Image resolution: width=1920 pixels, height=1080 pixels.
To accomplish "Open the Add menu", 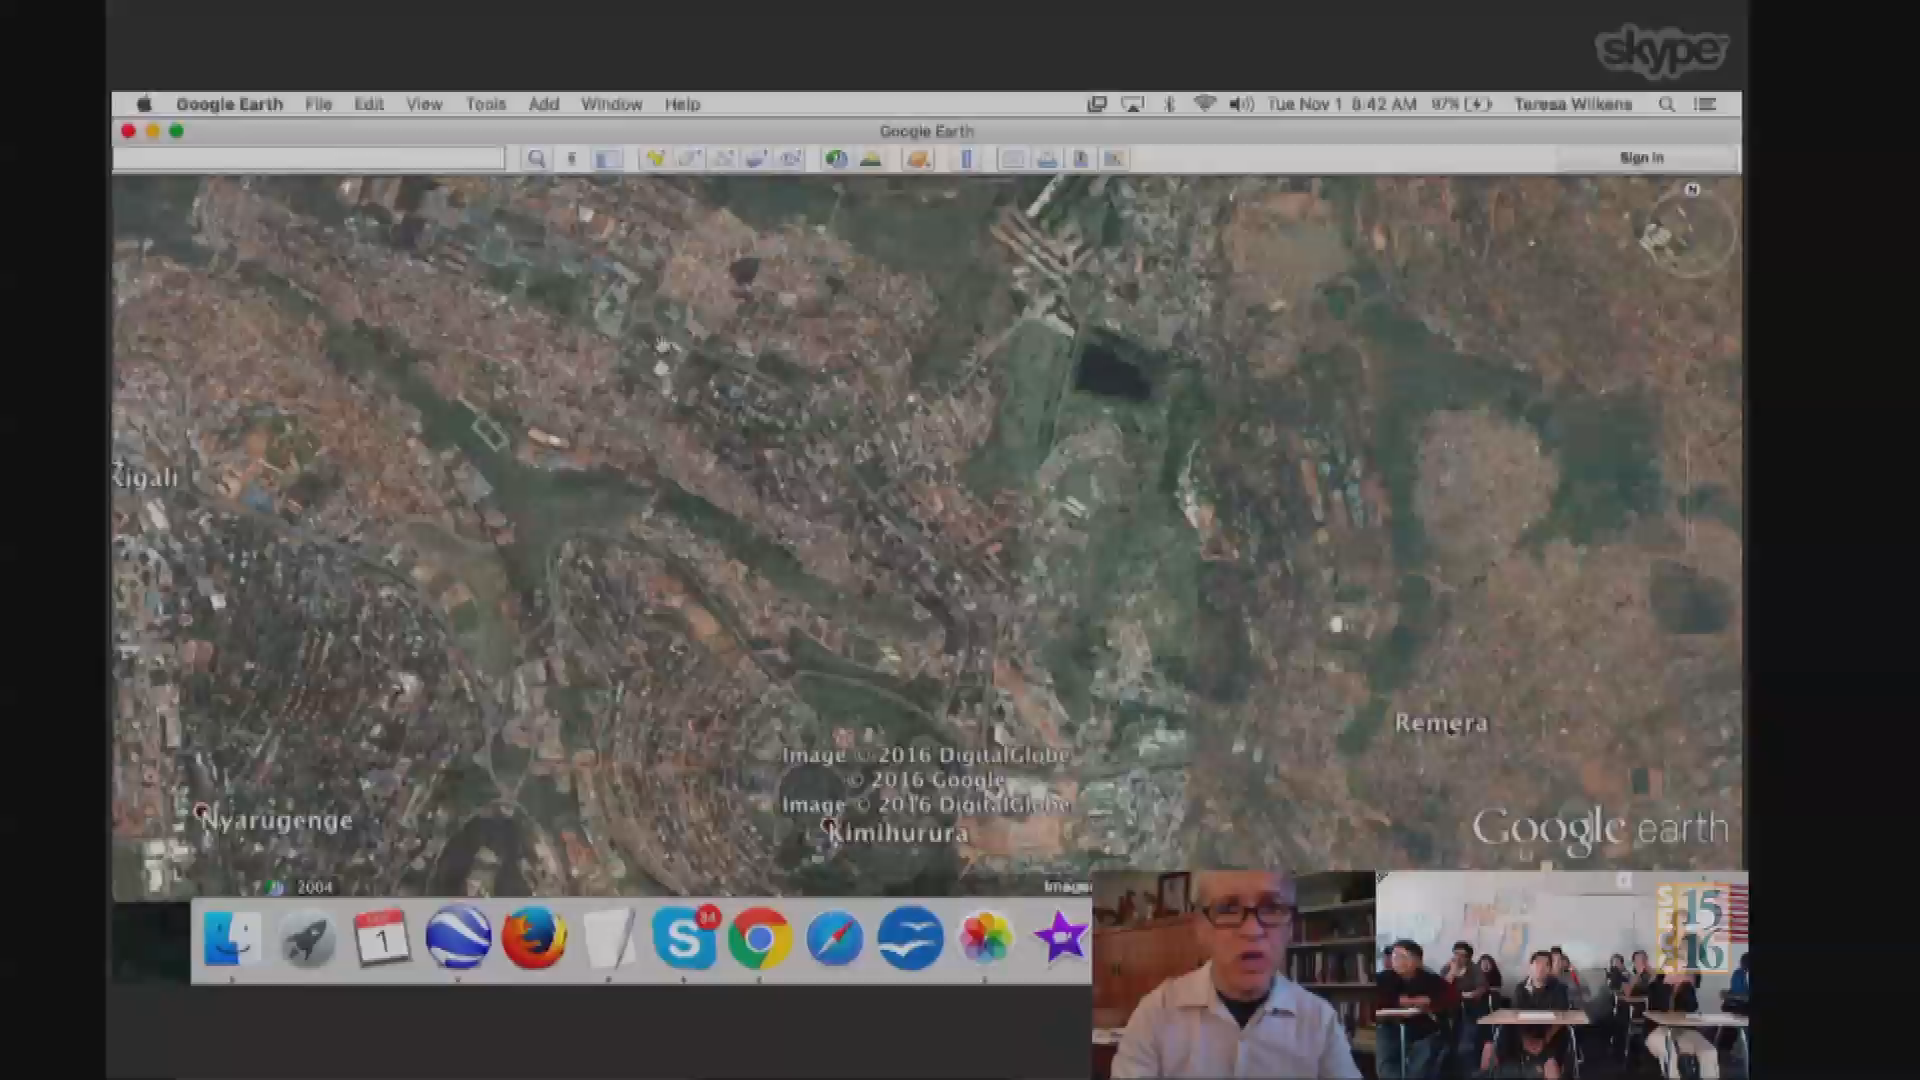I will (544, 104).
